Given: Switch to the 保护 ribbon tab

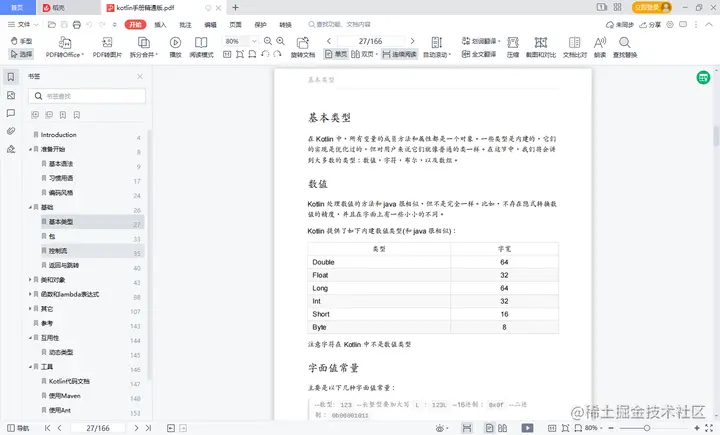Looking at the screenshot, I should pyautogui.click(x=260, y=24).
